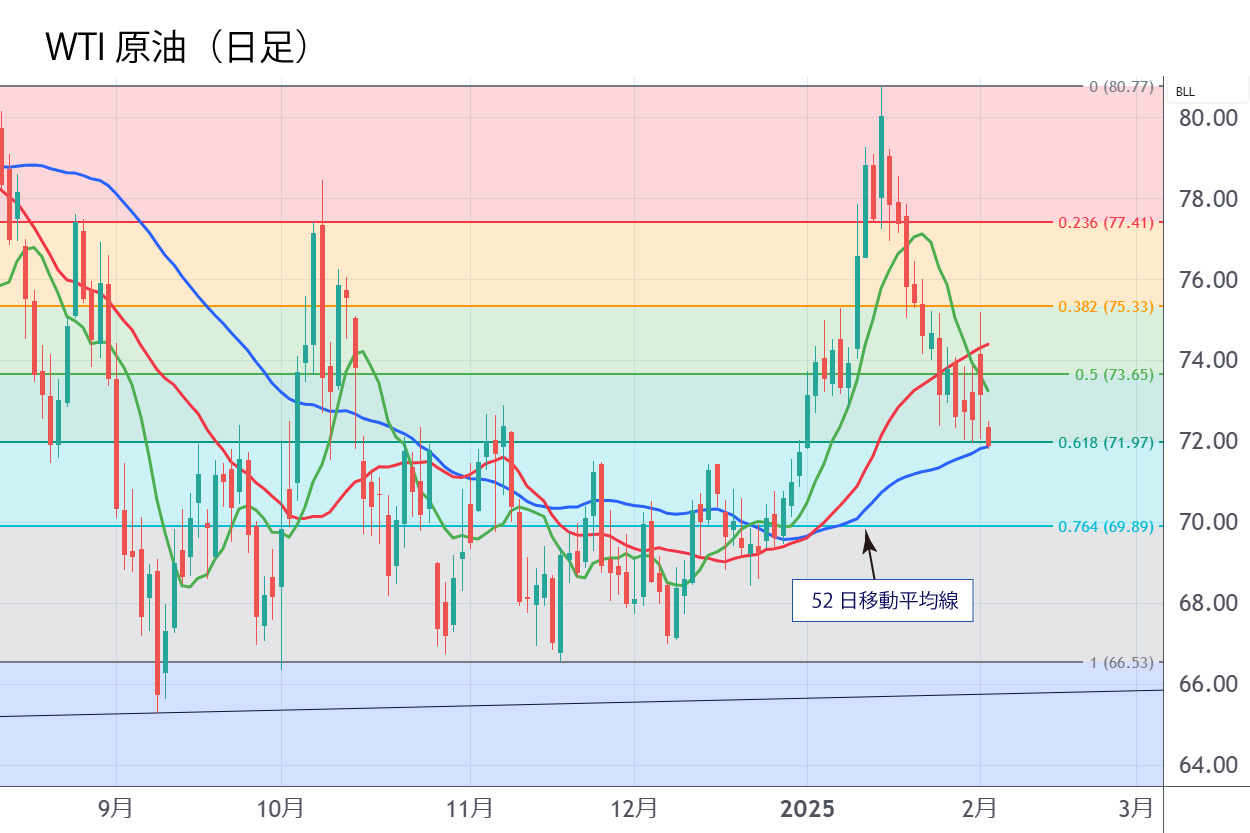The width and height of the screenshot is (1250, 833).
Task: Click the 9月 label on time axis
Action: 116,806
